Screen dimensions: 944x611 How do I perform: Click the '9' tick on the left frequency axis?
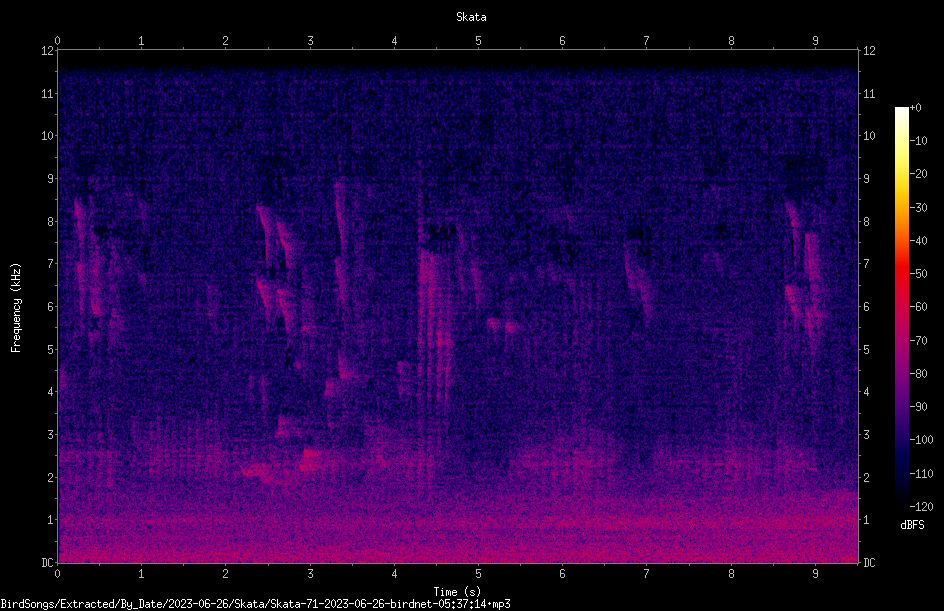pyautogui.click(x=50, y=179)
